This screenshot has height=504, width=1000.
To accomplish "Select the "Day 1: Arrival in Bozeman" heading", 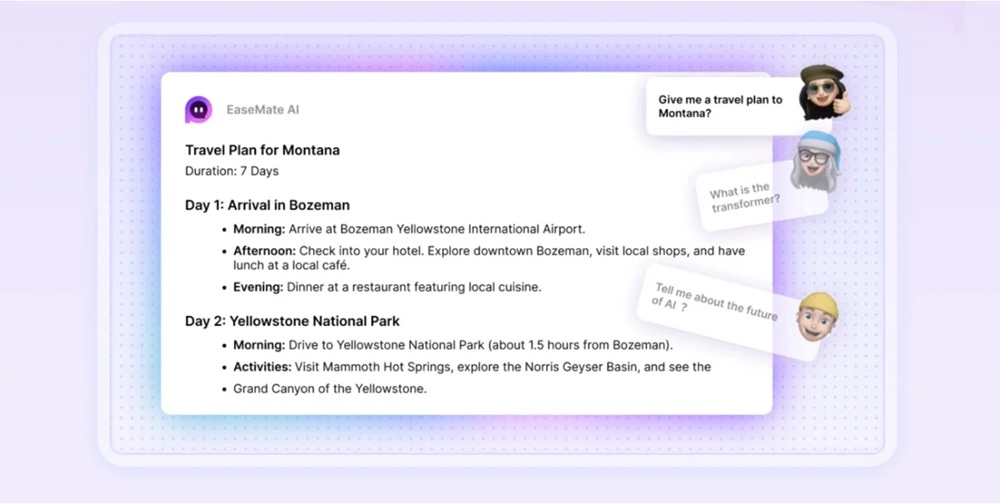I will [x=267, y=205].
